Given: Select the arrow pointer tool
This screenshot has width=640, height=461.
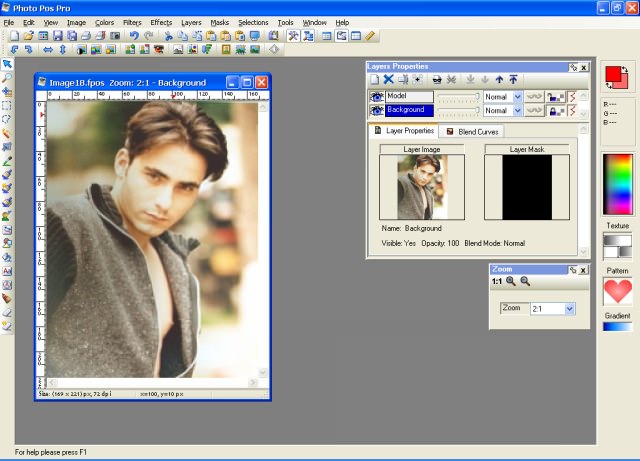Looking at the screenshot, I should tap(7, 63).
